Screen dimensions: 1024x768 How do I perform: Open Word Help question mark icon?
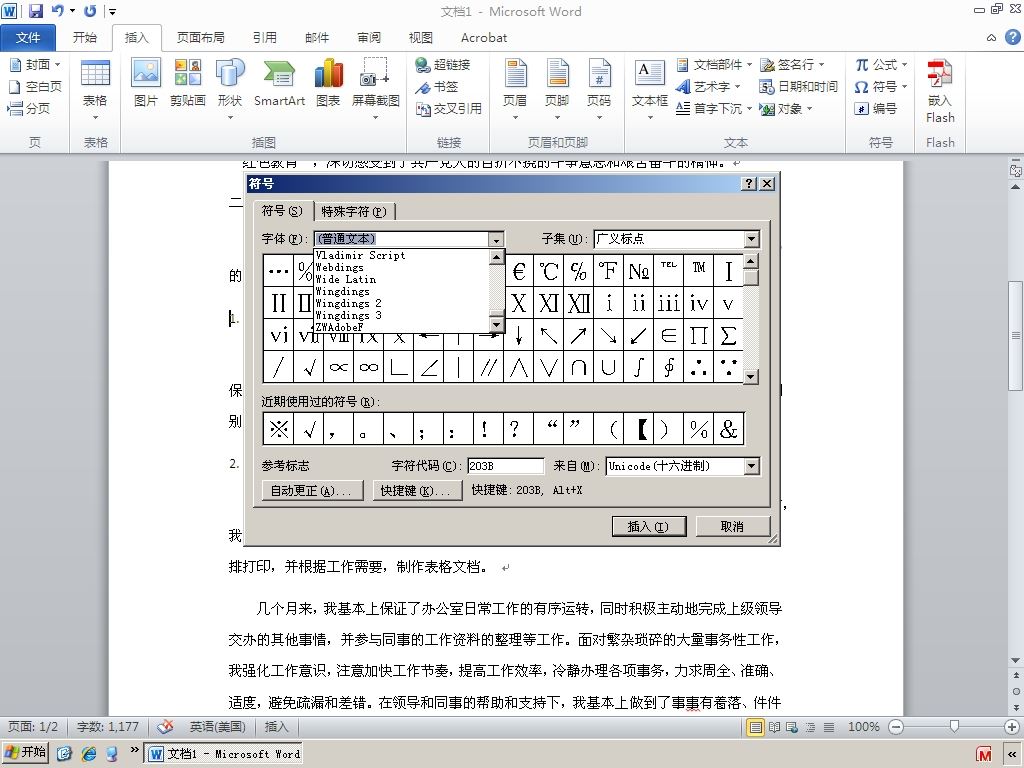(x=1012, y=37)
